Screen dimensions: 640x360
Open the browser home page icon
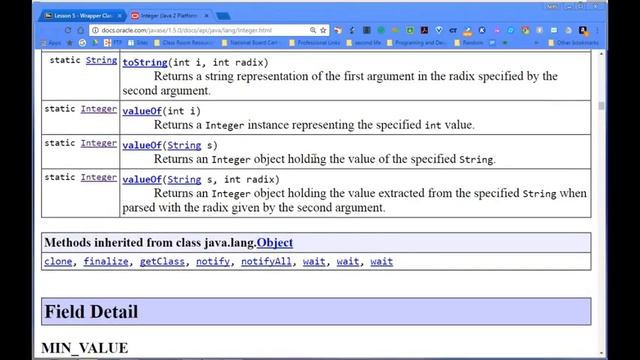coord(80,30)
